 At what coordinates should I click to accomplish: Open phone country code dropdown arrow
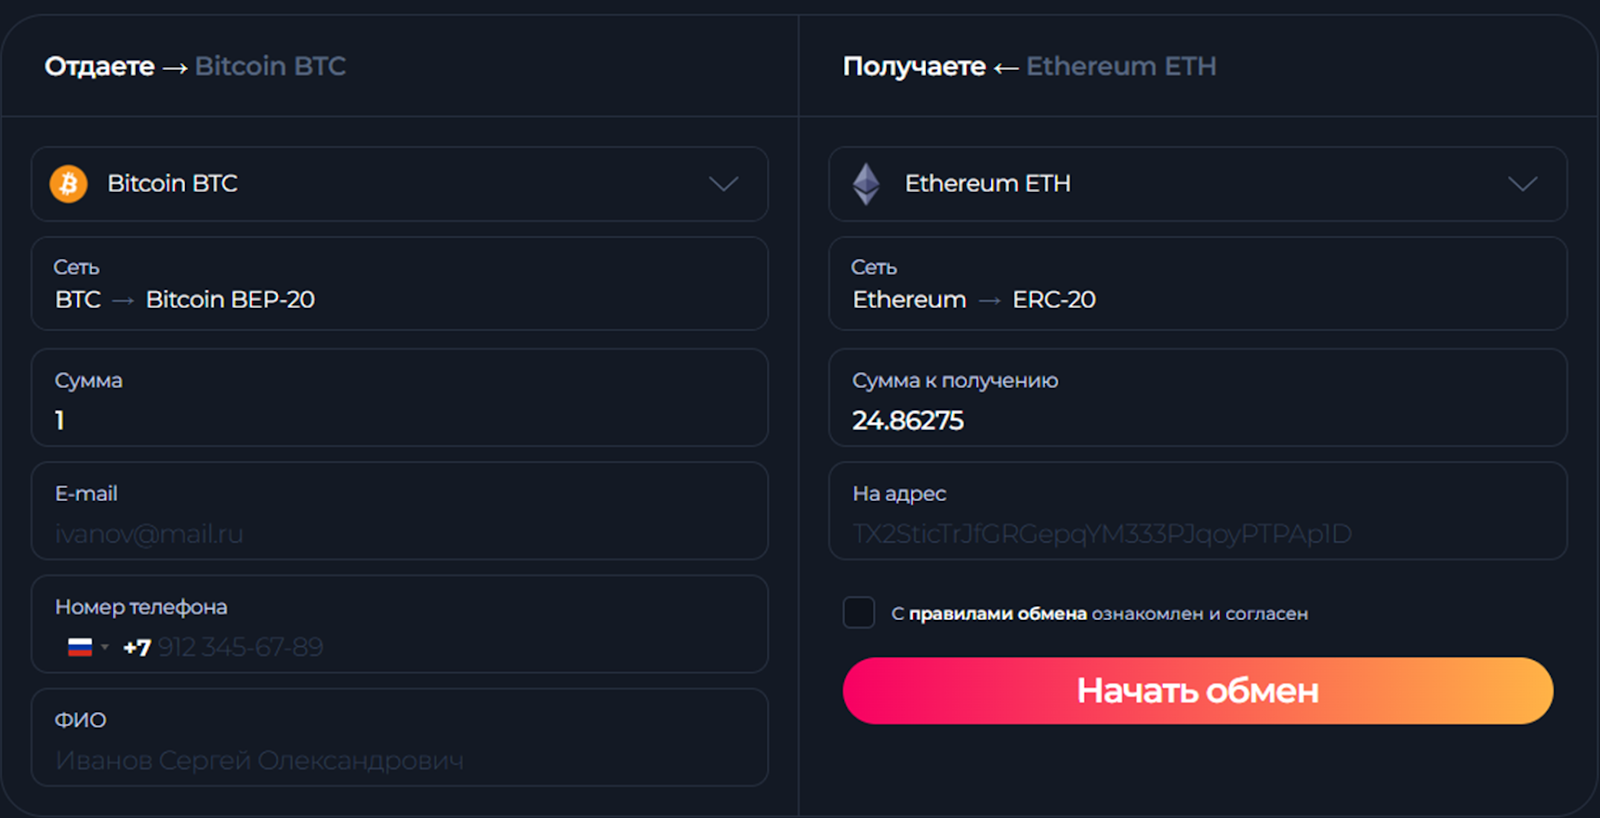tap(105, 647)
